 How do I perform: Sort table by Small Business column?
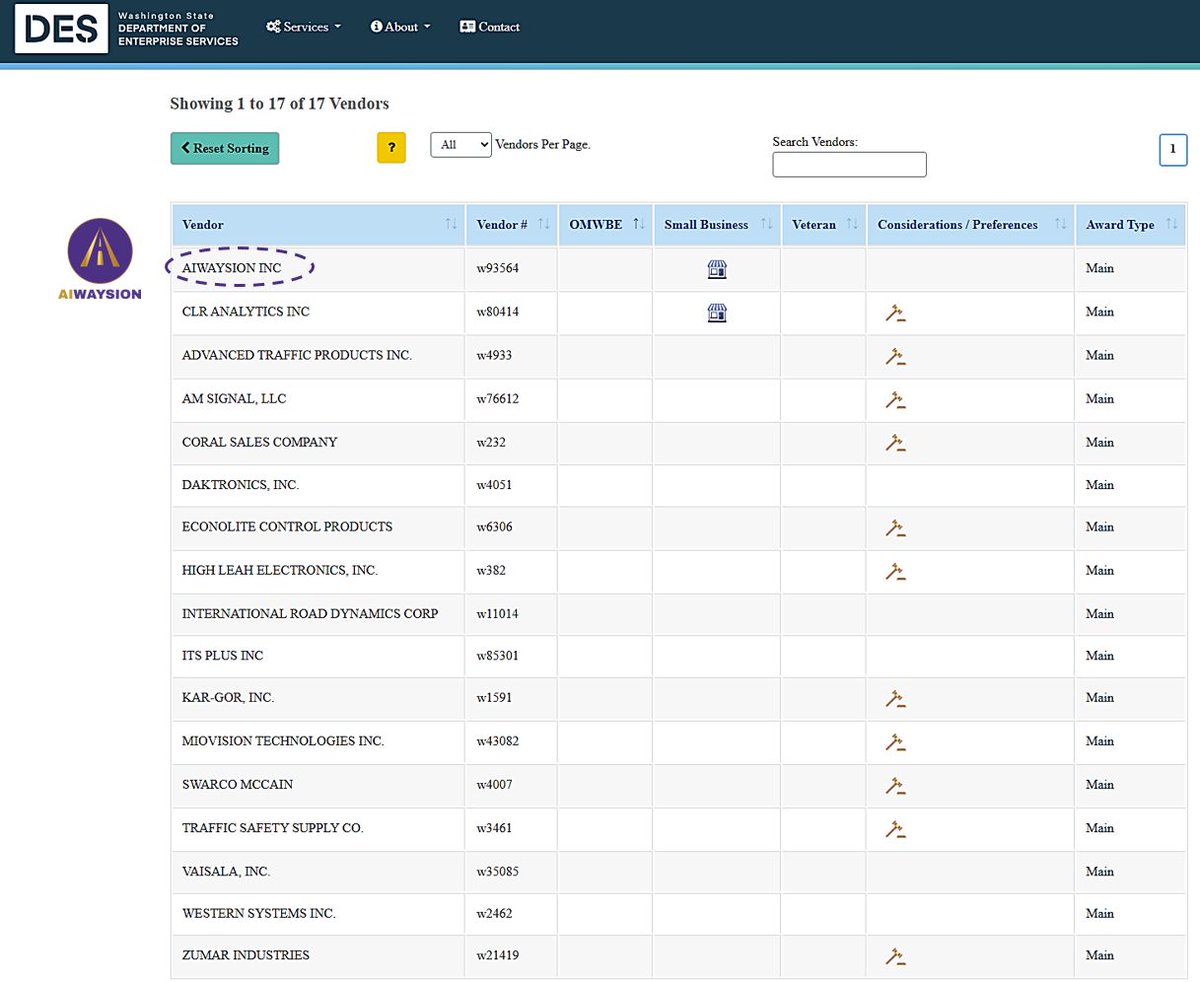[x=716, y=225]
